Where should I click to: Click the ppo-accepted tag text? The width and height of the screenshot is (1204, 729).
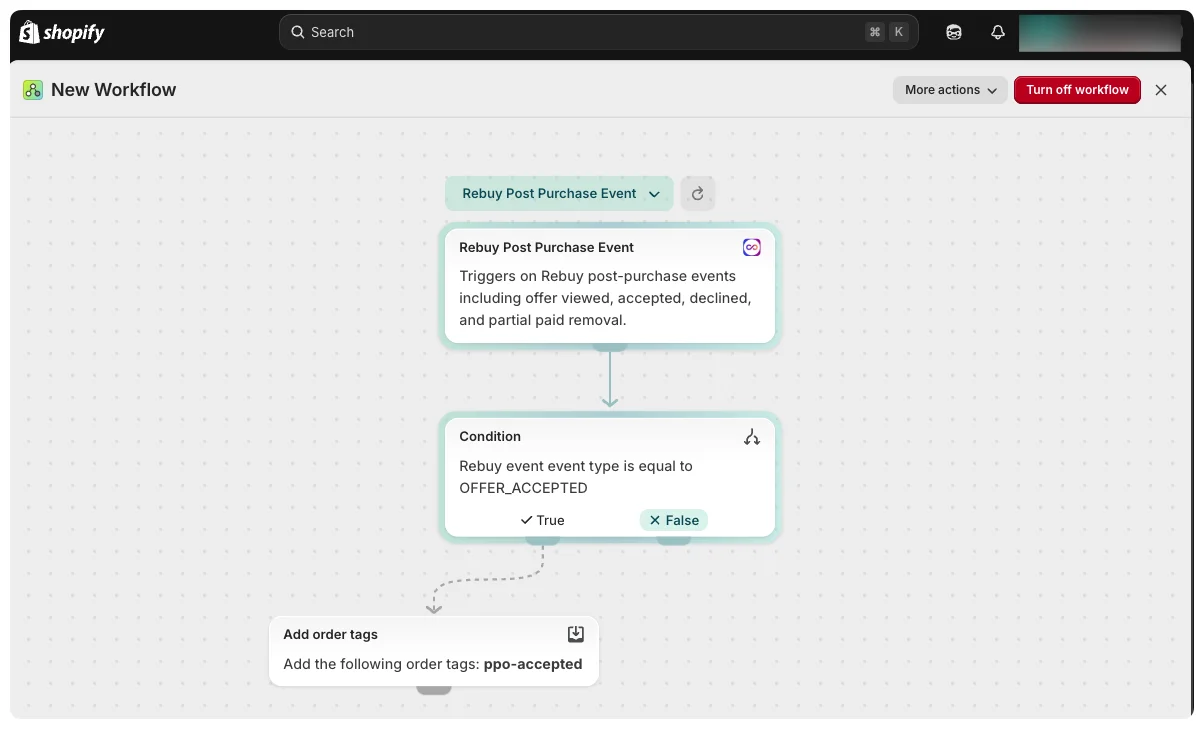coord(533,664)
